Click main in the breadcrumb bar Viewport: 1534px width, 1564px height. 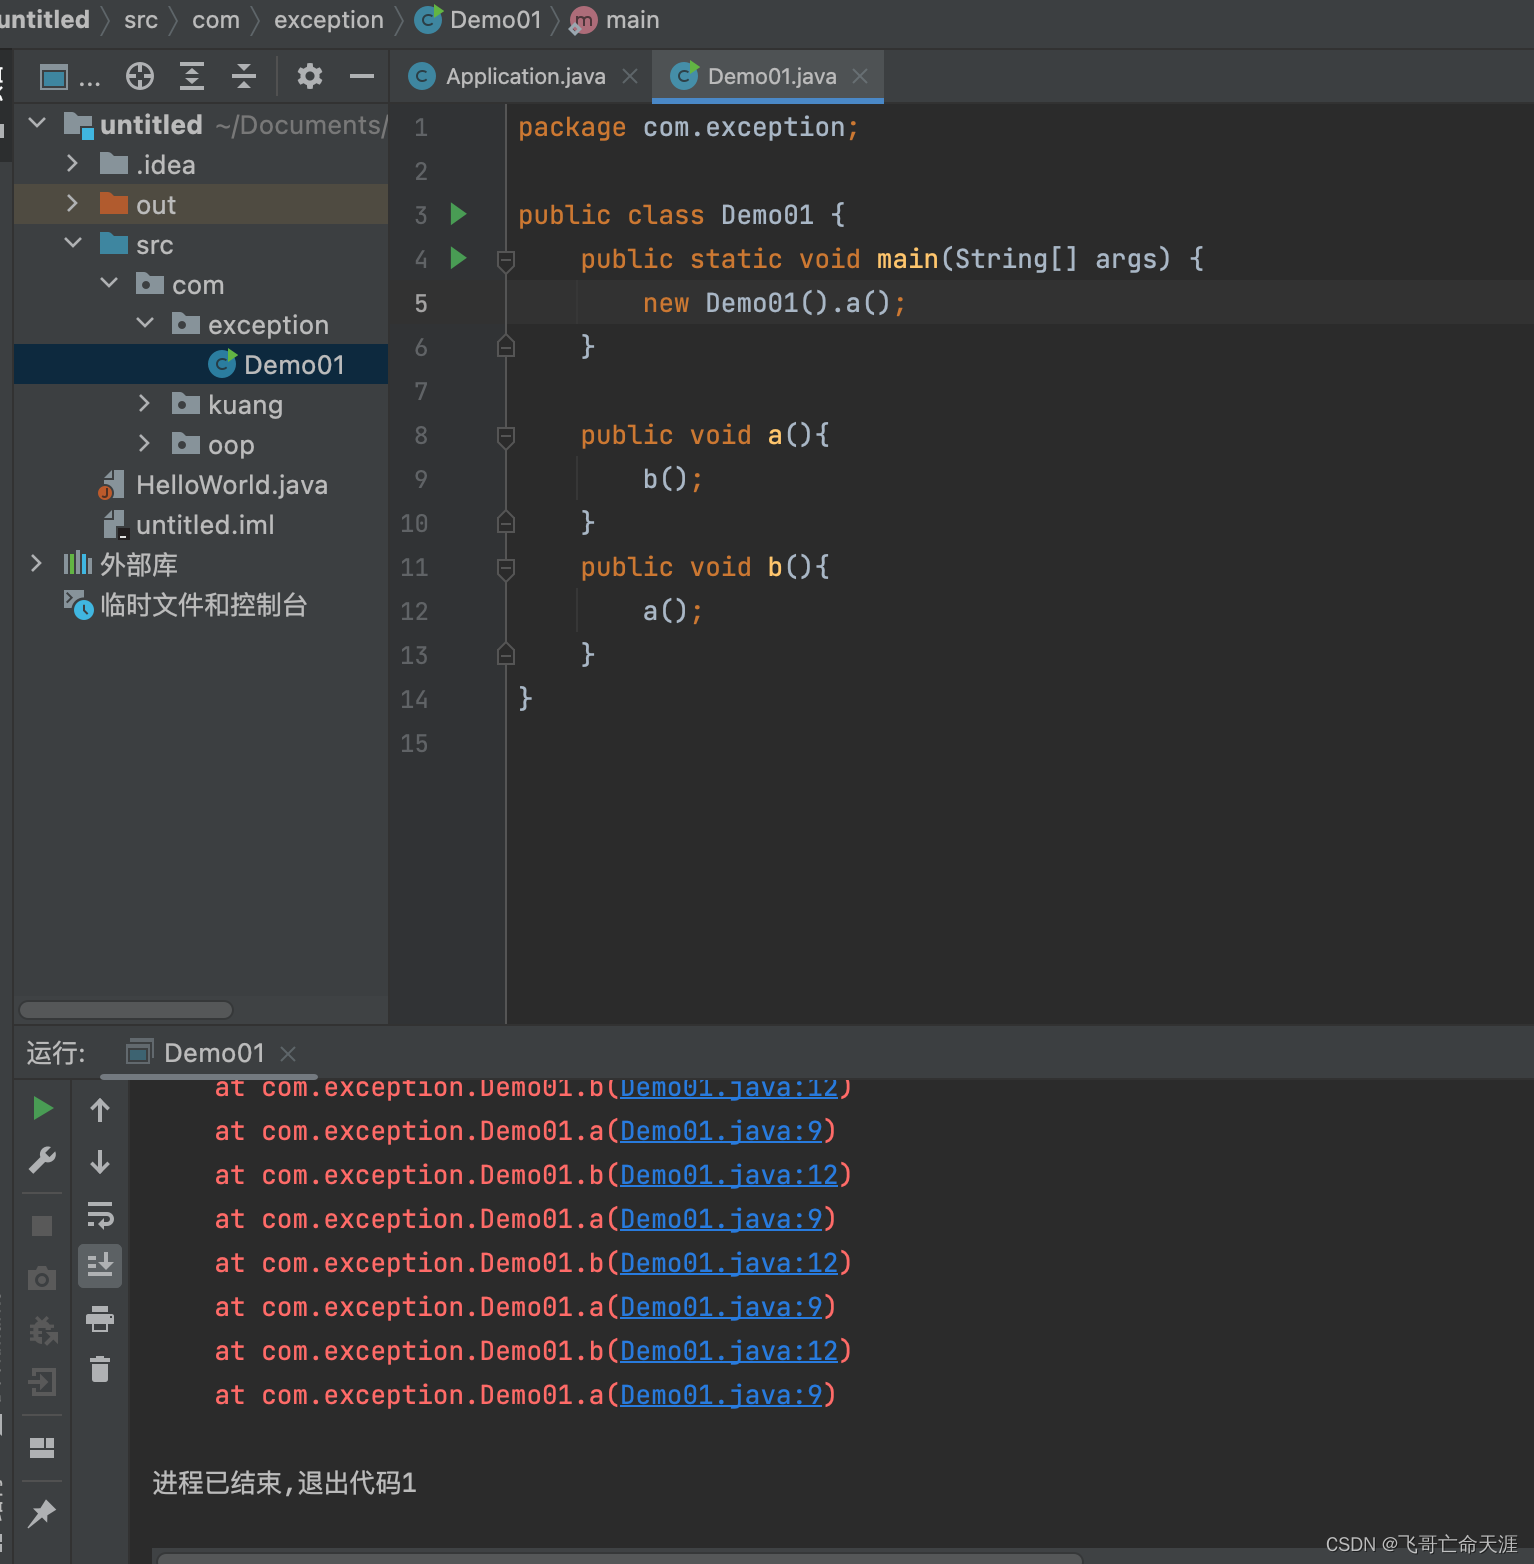[x=615, y=20]
